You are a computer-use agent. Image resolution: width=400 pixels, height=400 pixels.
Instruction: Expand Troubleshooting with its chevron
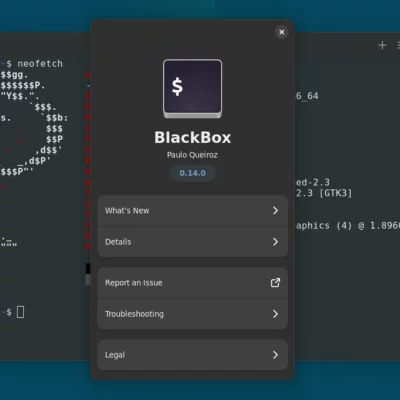[x=275, y=314]
